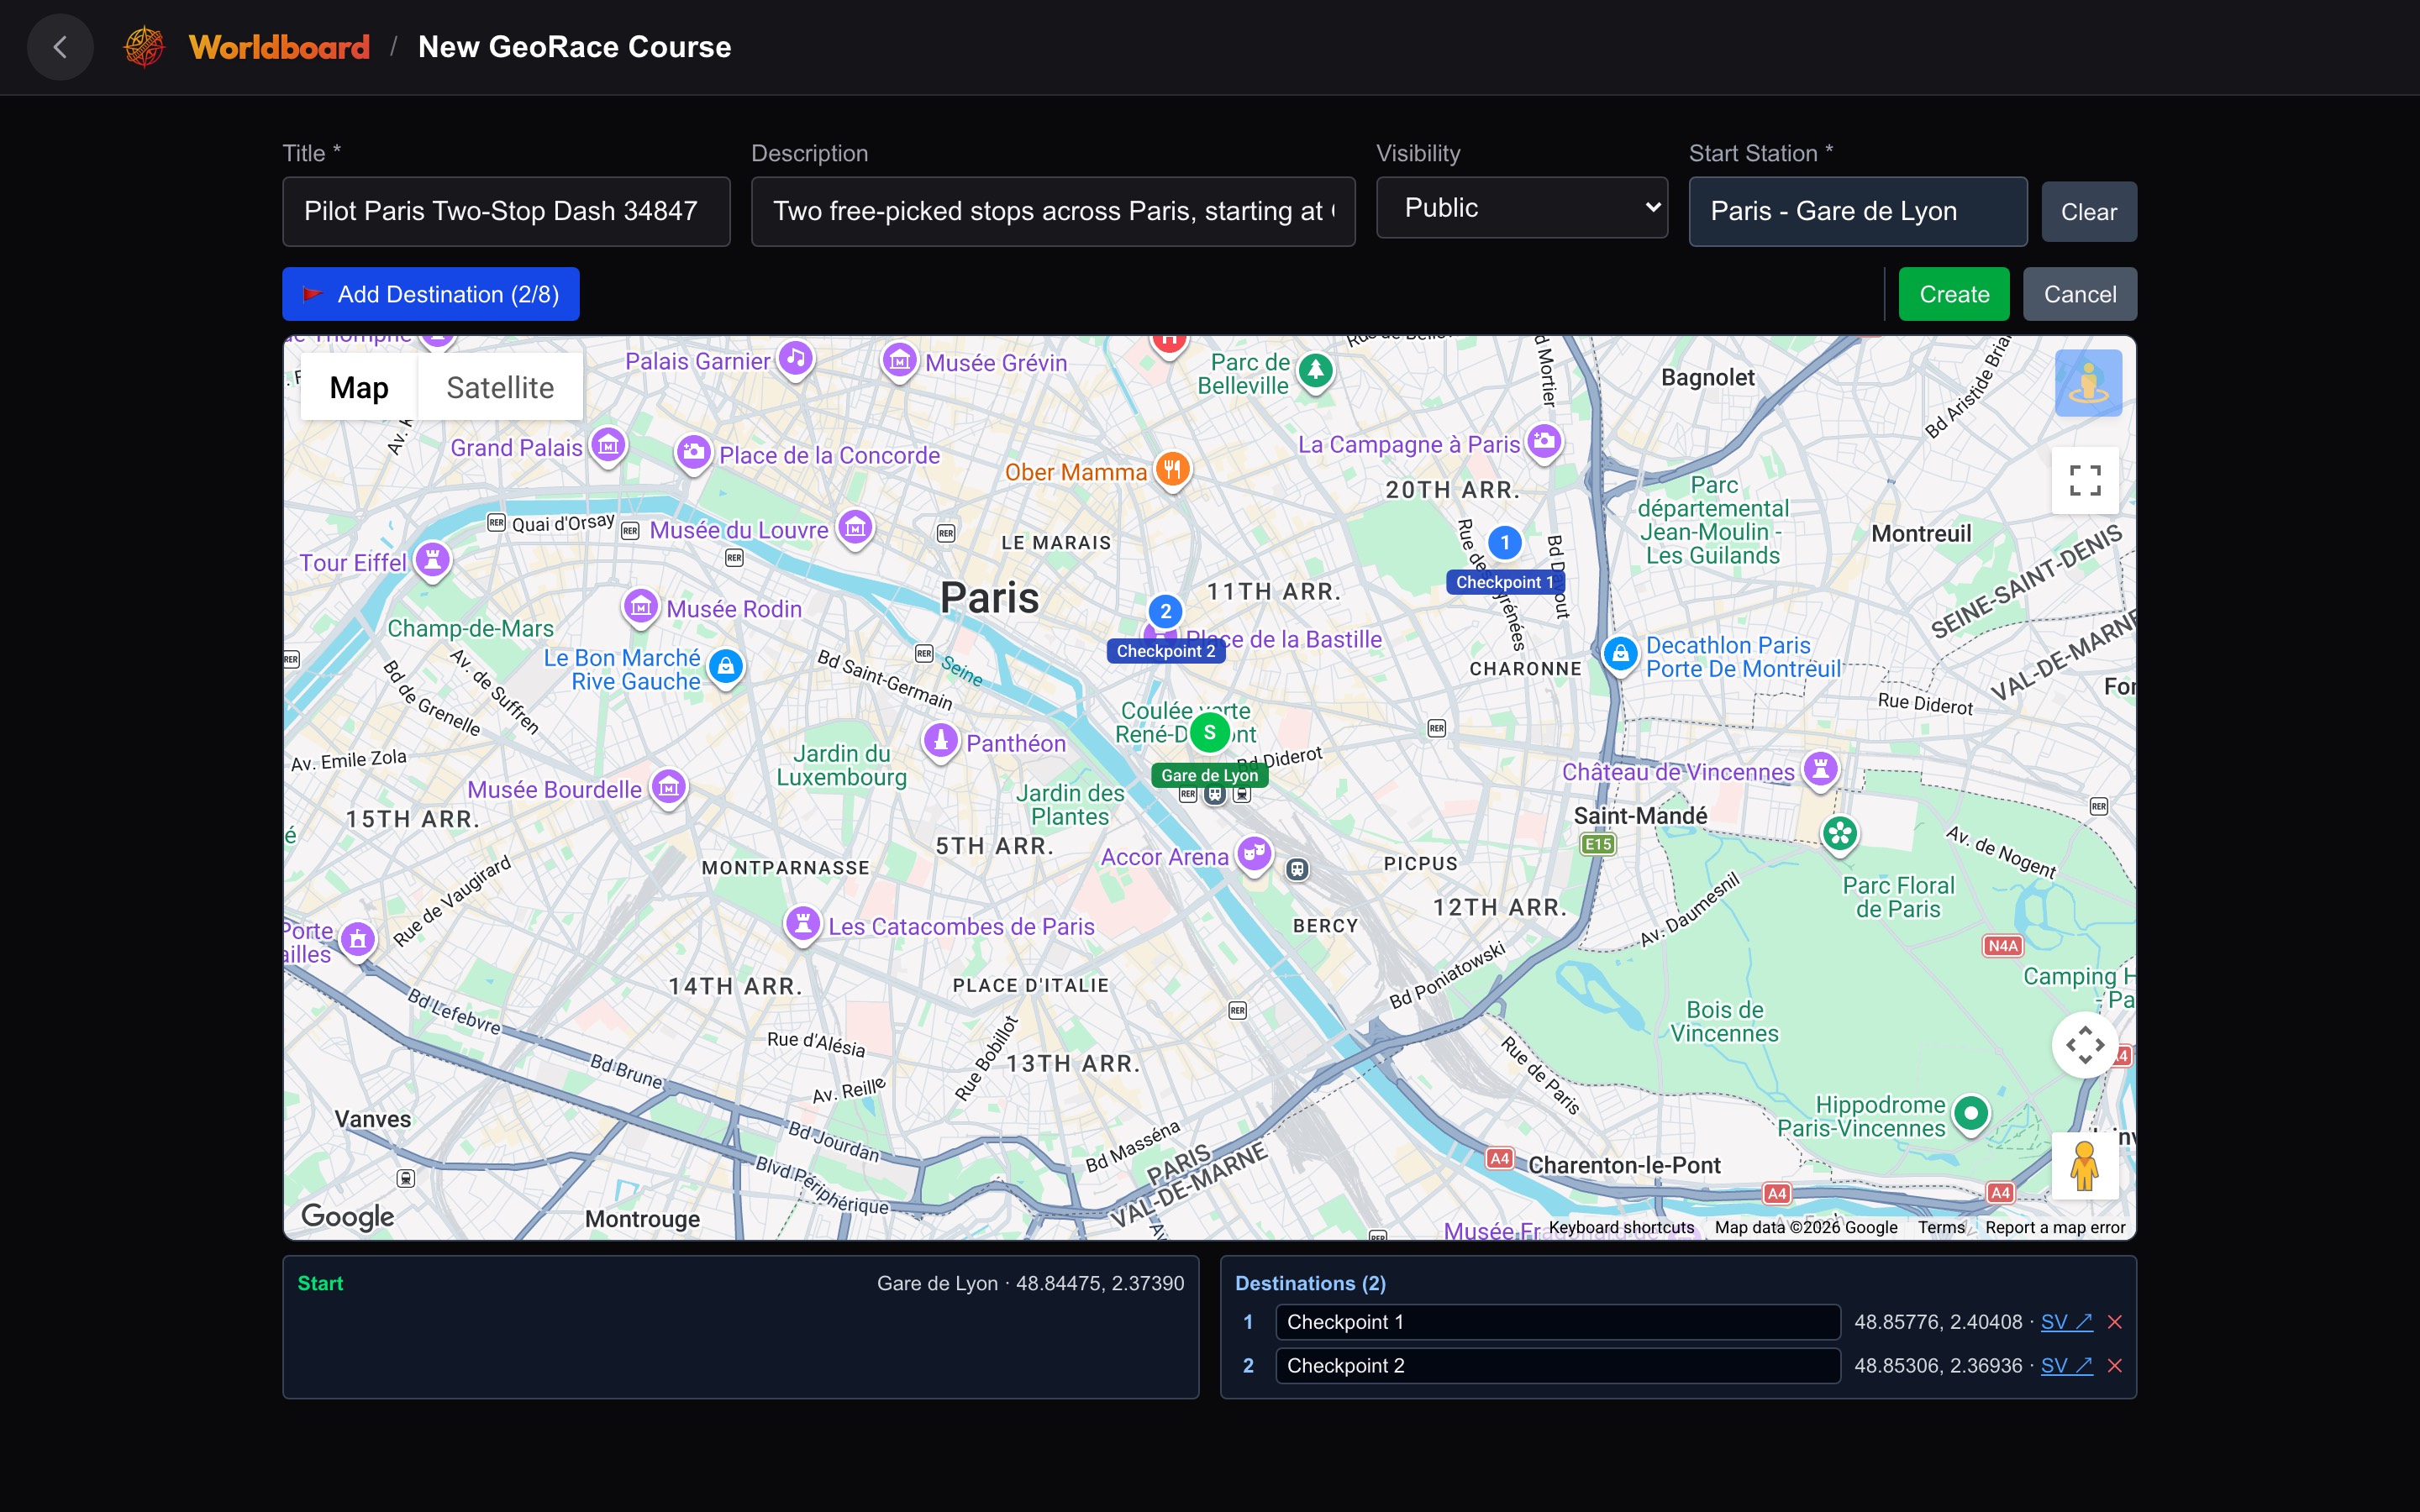The image size is (2420, 1512).
Task: Click the 'Destinations (2)' heading
Action: point(1310,1283)
